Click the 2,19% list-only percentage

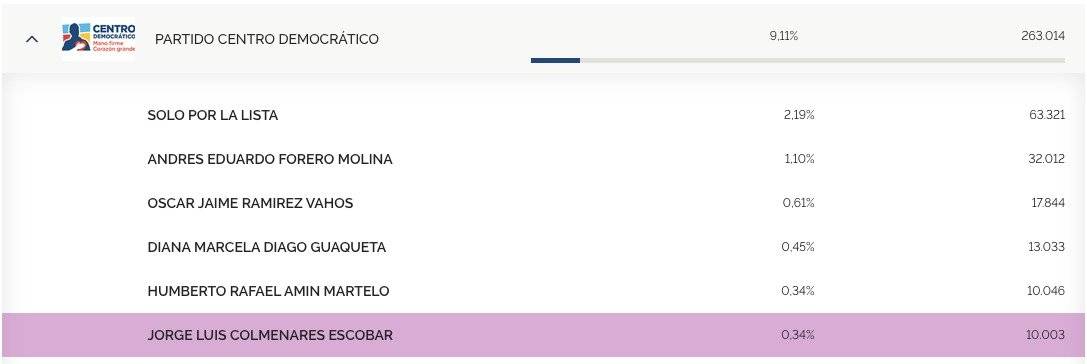click(799, 116)
